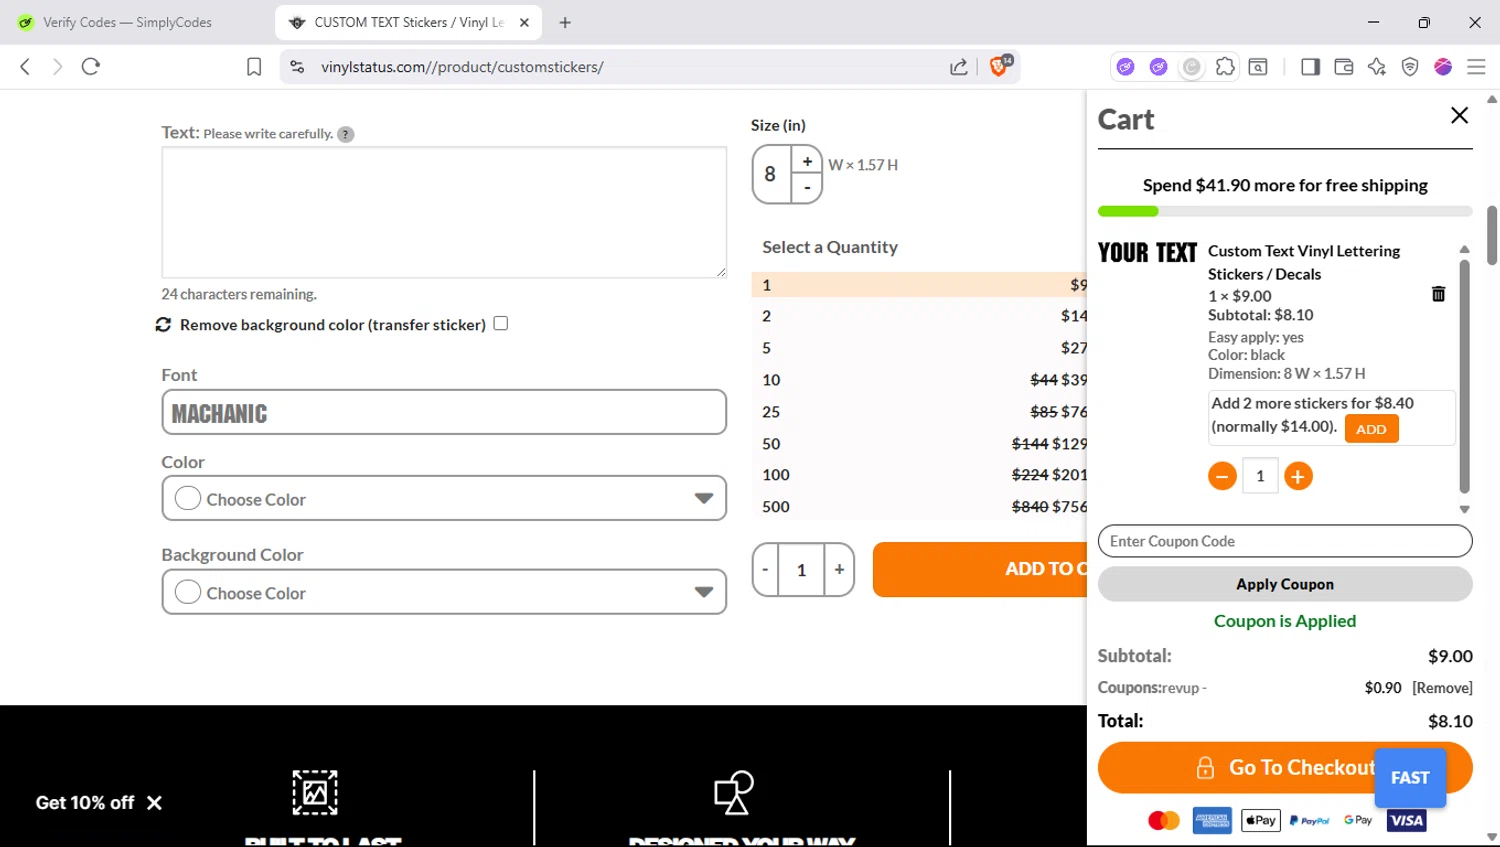Click the first purple extension icon
The width and height of the screenshot is (1500, 847).
1126,67
